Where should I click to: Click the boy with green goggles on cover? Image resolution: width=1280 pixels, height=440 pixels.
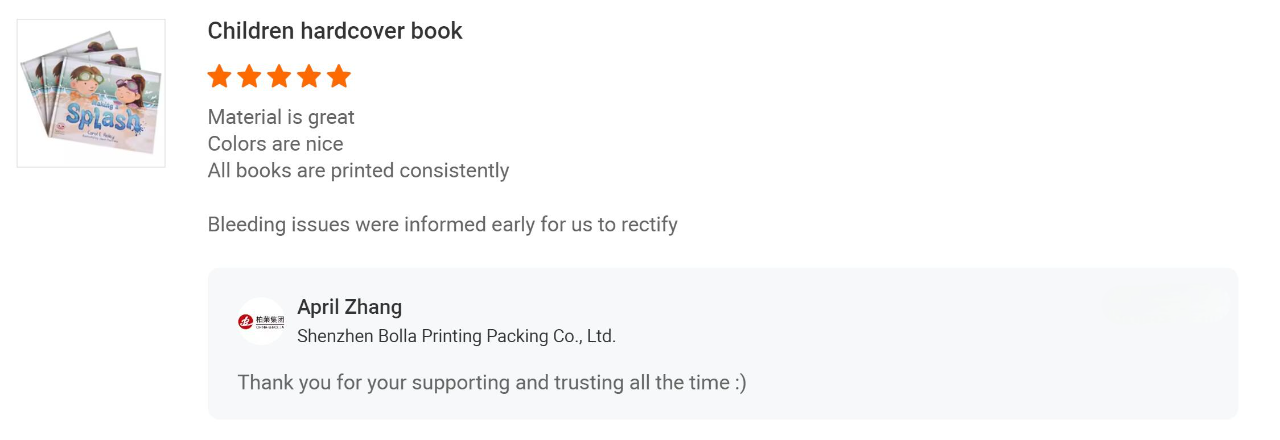tap(89, 82)
